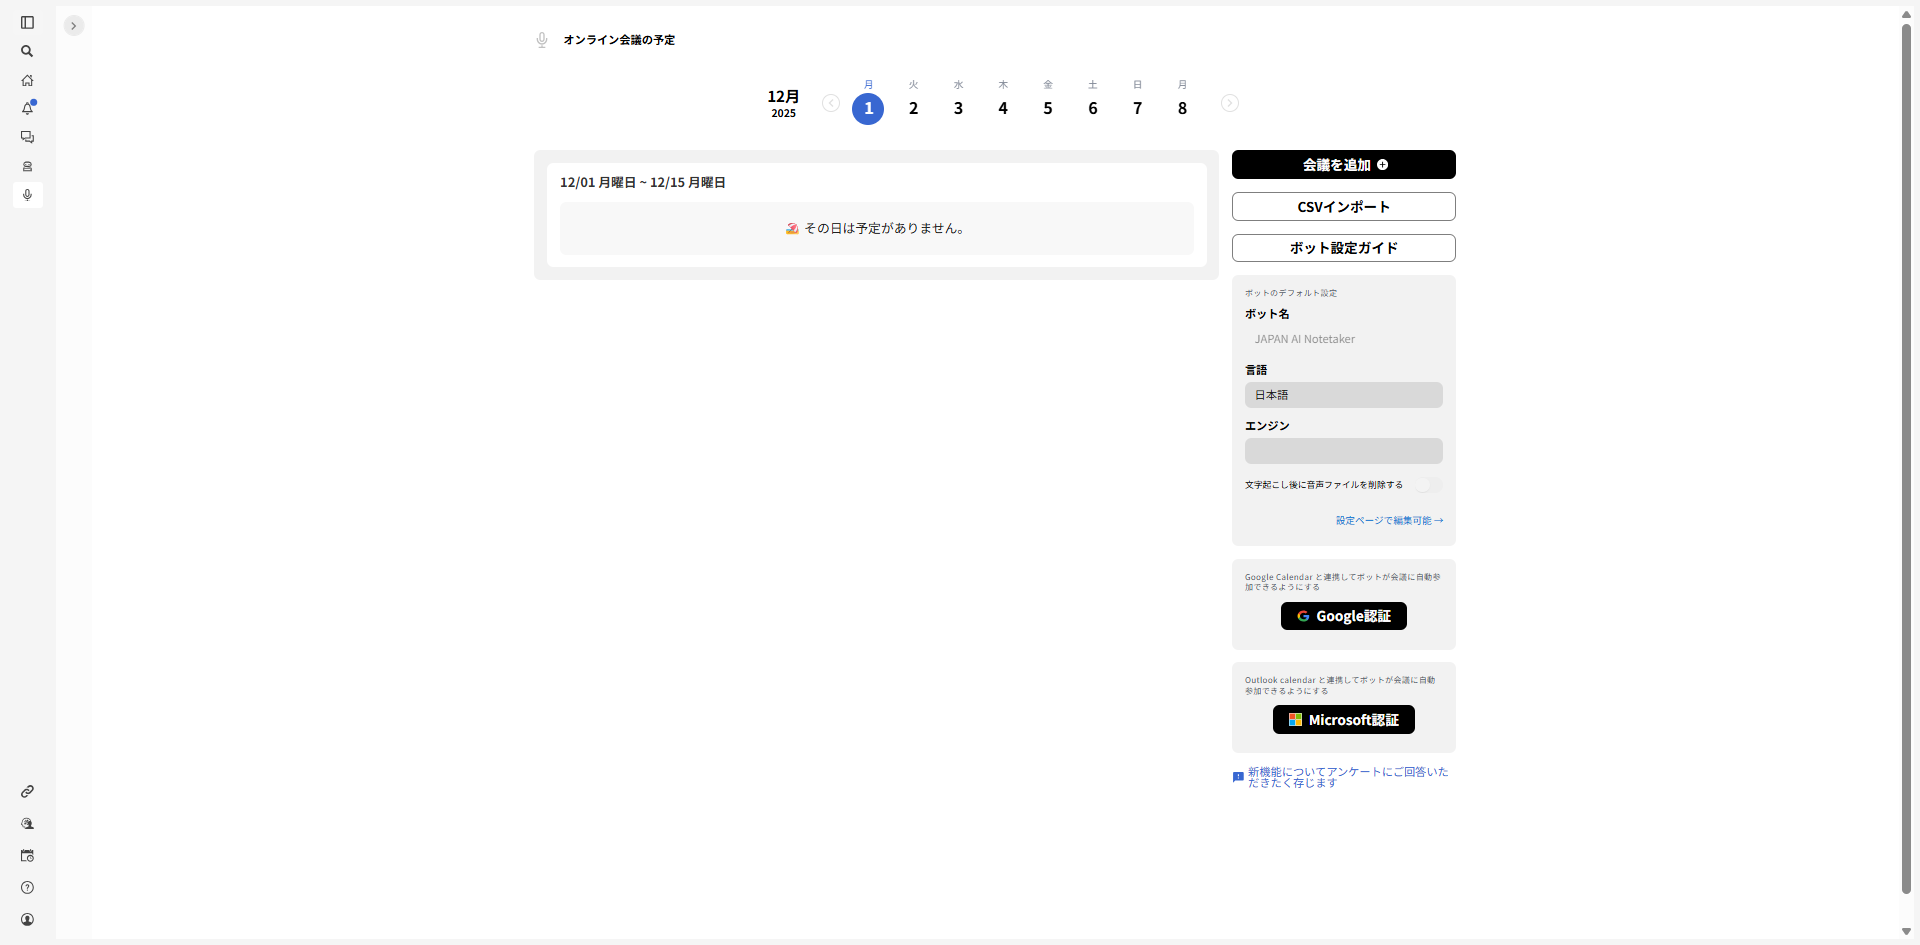Go to home via sidebar icon

coord(27,80)
